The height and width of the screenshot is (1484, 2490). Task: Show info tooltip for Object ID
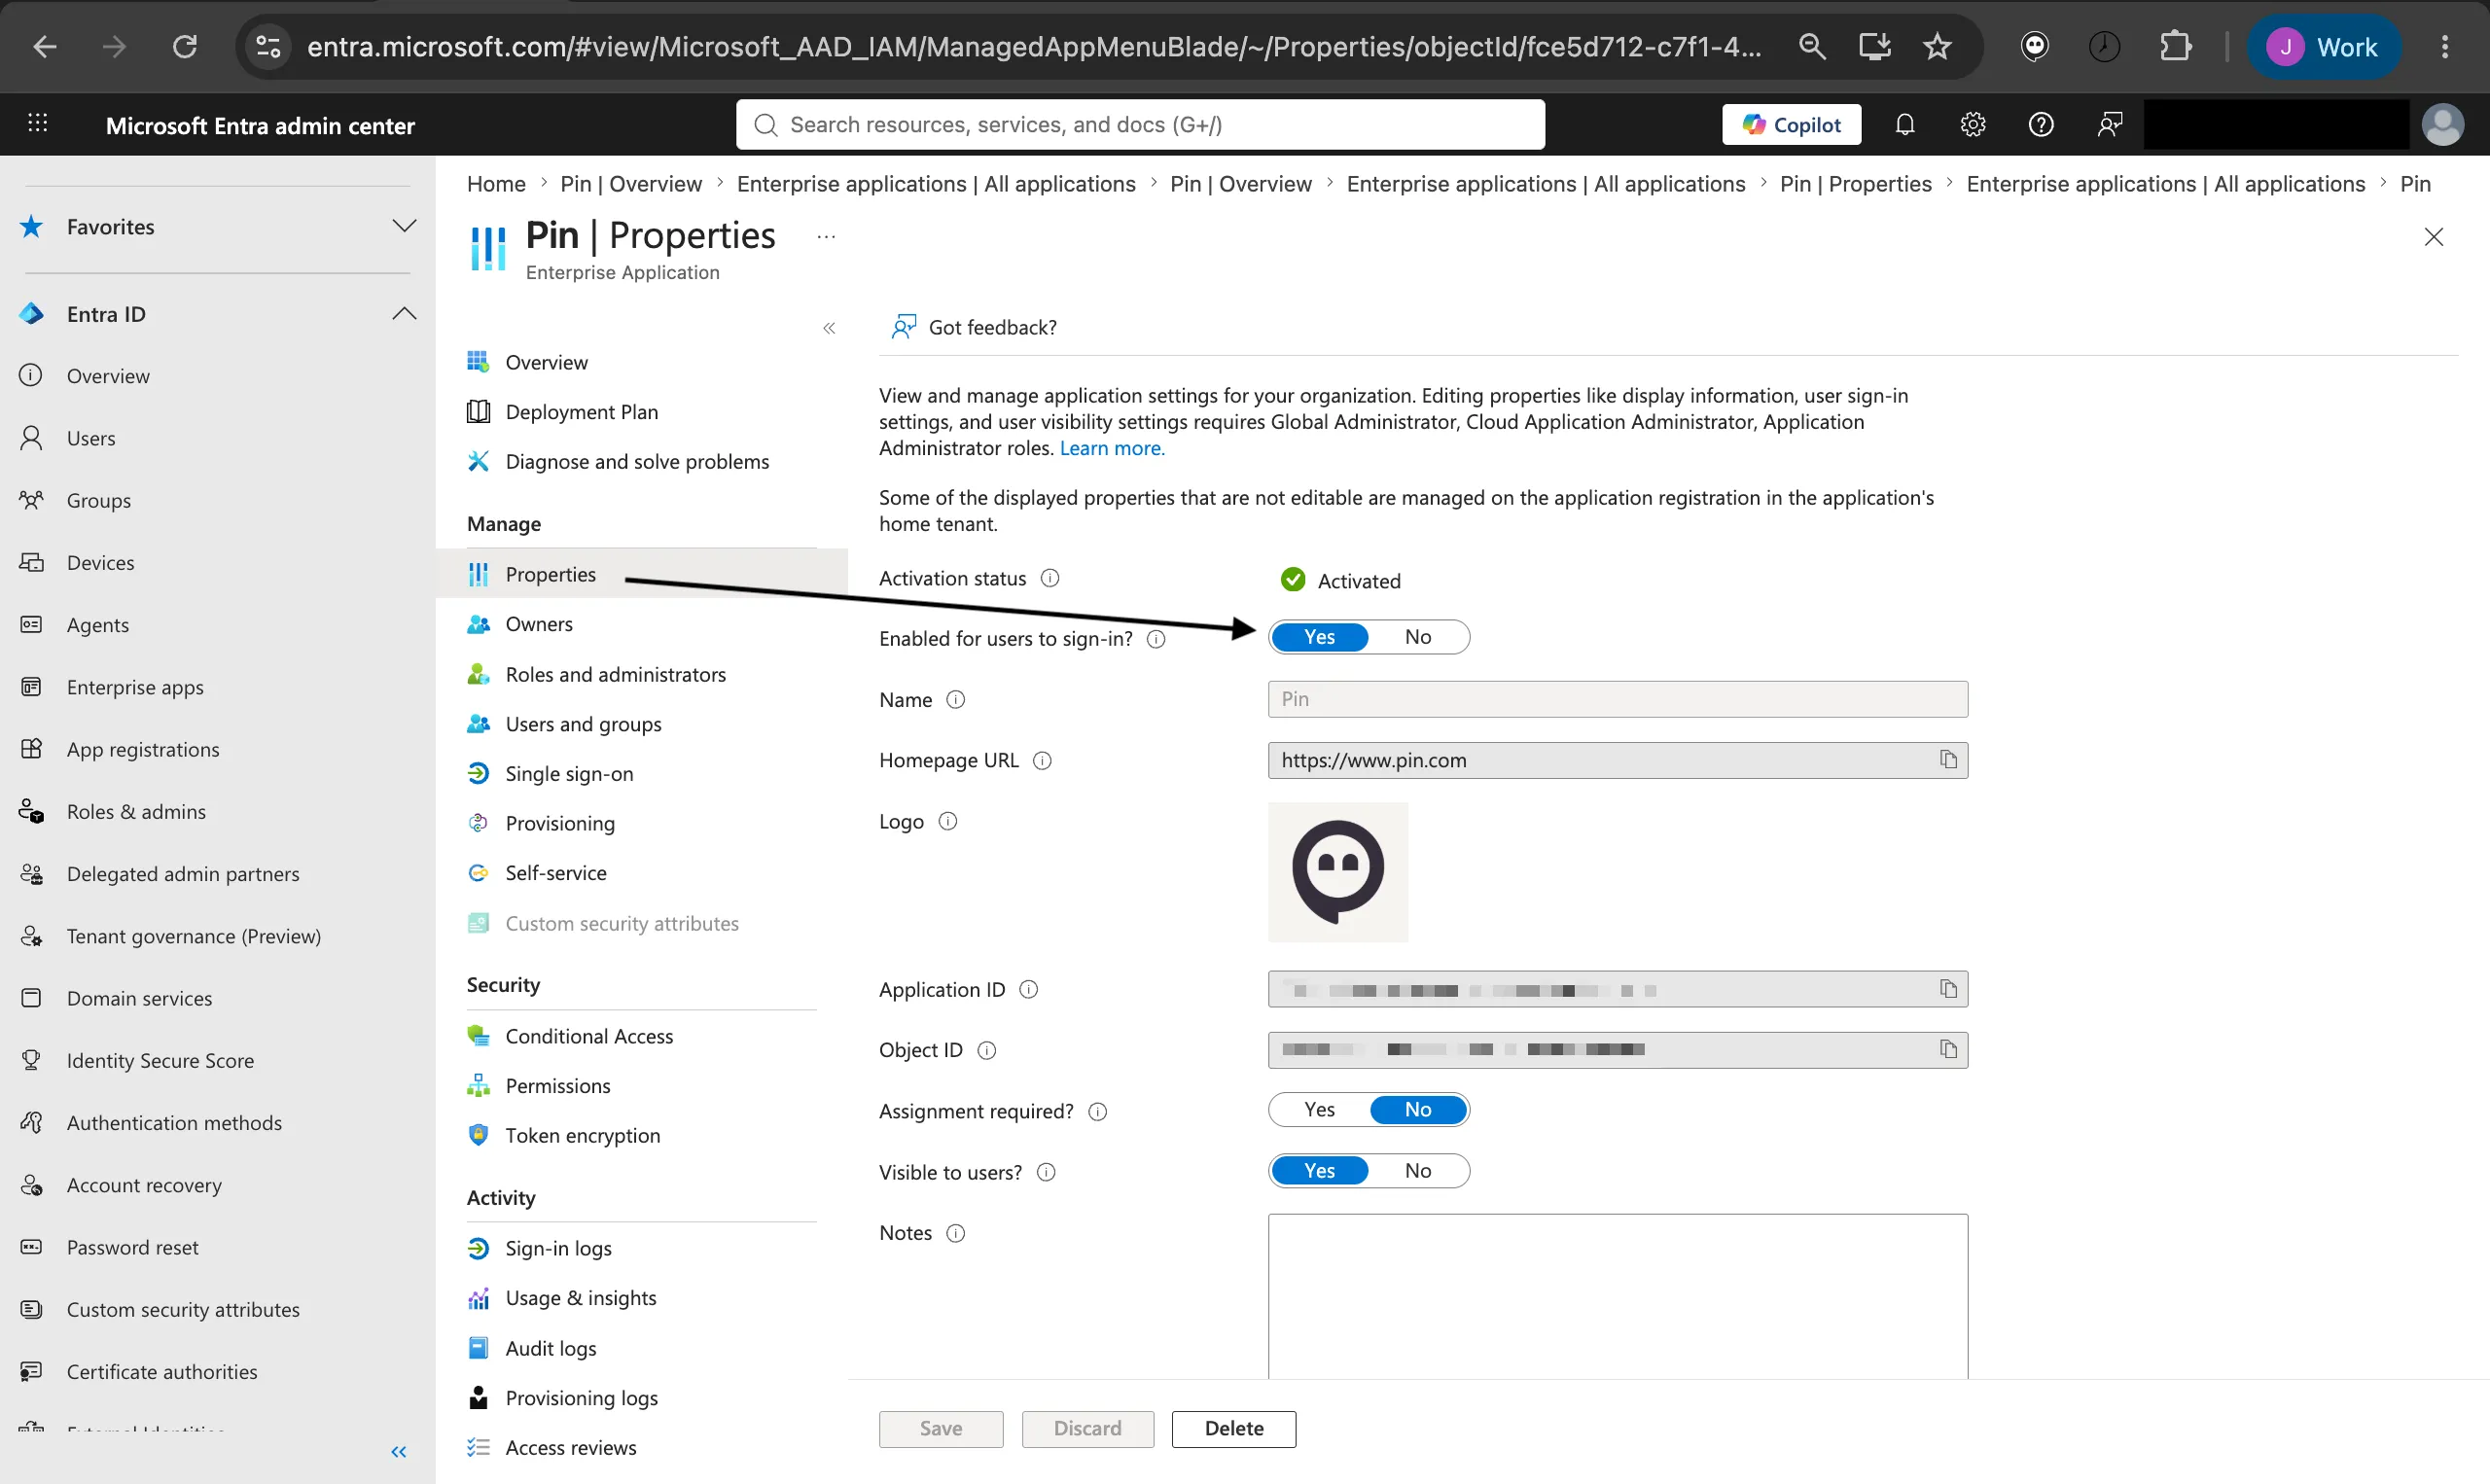987,1050
